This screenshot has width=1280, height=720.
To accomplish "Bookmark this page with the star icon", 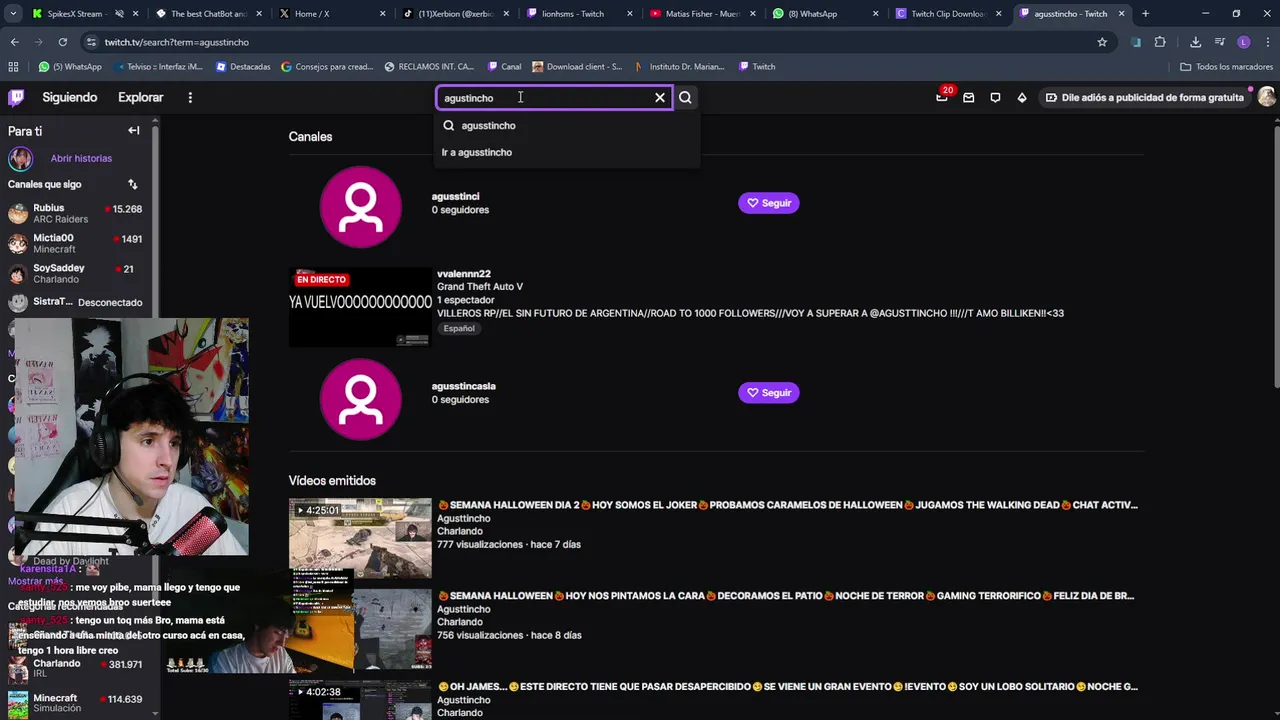I will click(1102, 42).
